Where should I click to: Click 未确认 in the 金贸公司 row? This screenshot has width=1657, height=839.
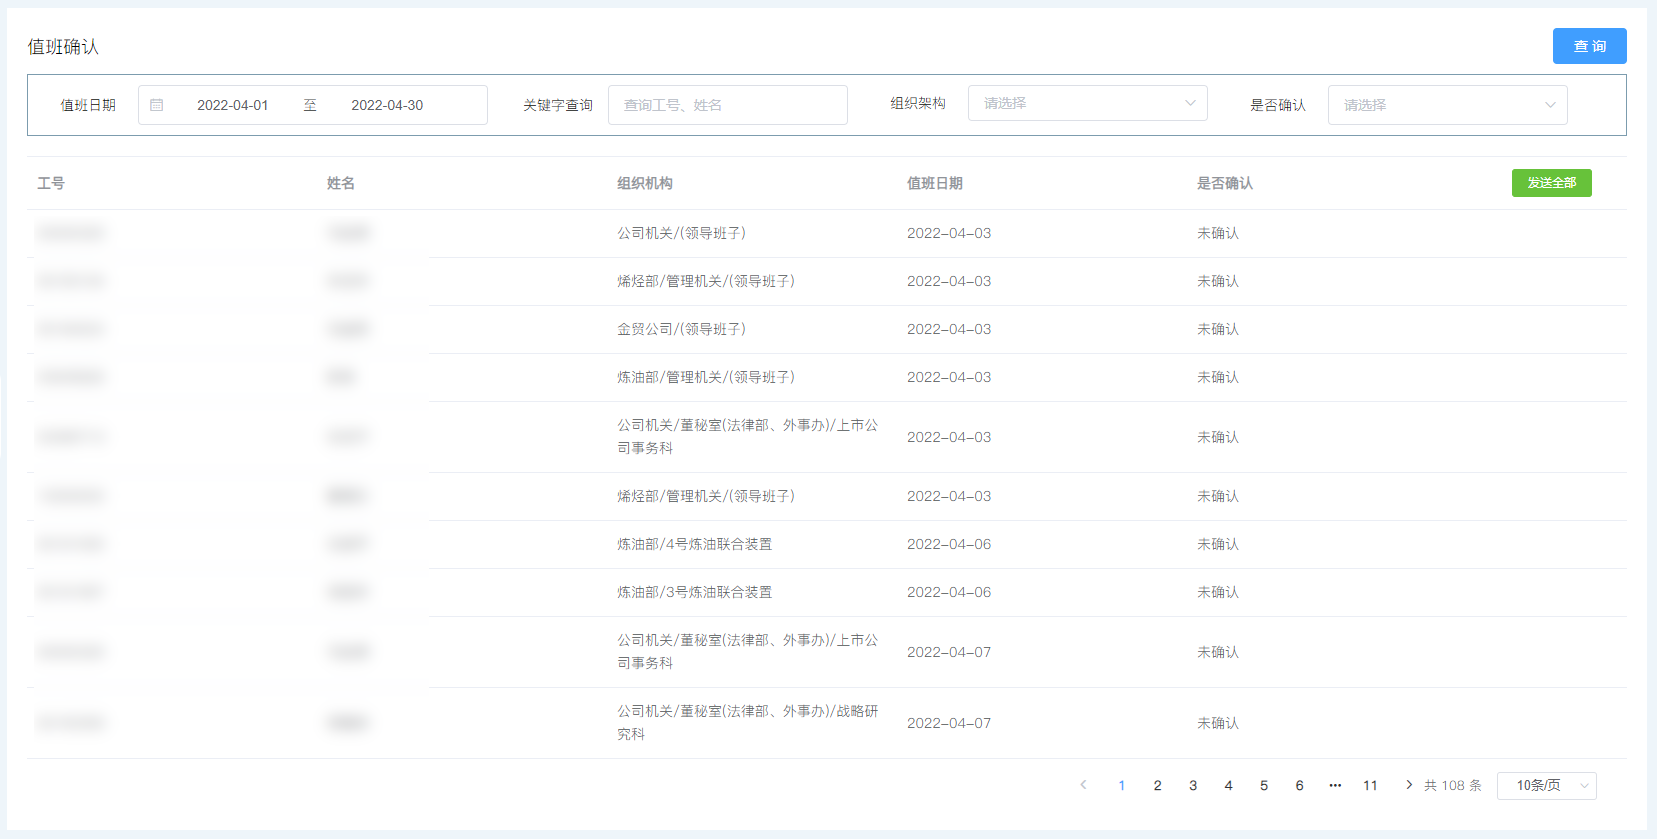click(1218, 329)
